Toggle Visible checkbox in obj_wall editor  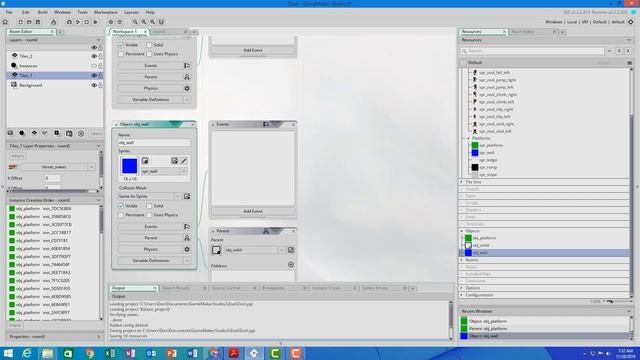tap(121, 206)
